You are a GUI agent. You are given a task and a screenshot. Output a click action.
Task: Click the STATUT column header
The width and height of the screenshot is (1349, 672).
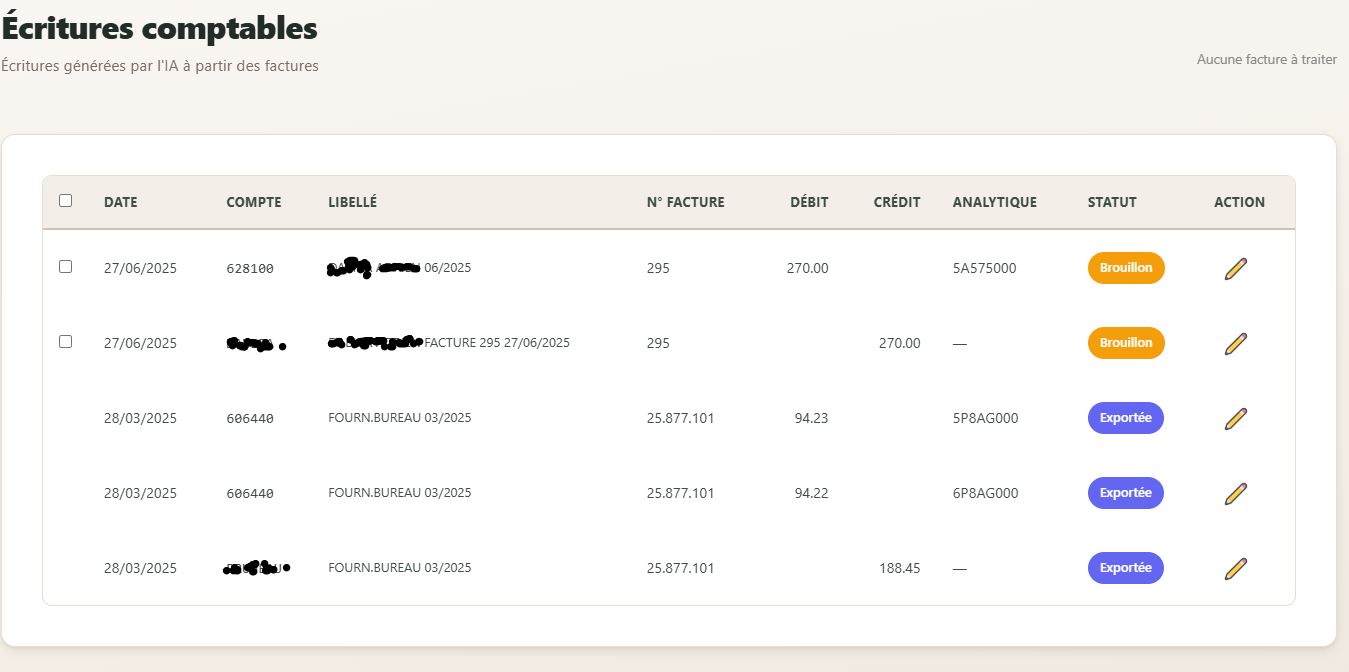click(x=1112, y=202)
